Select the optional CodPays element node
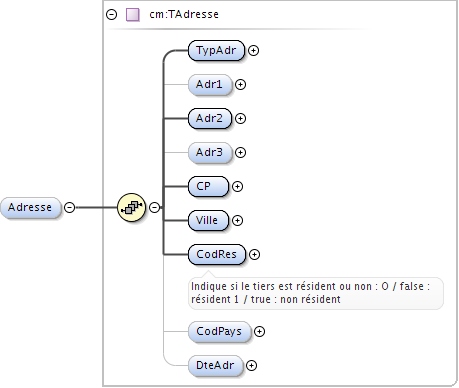459x388 pixels. [219, 331]
